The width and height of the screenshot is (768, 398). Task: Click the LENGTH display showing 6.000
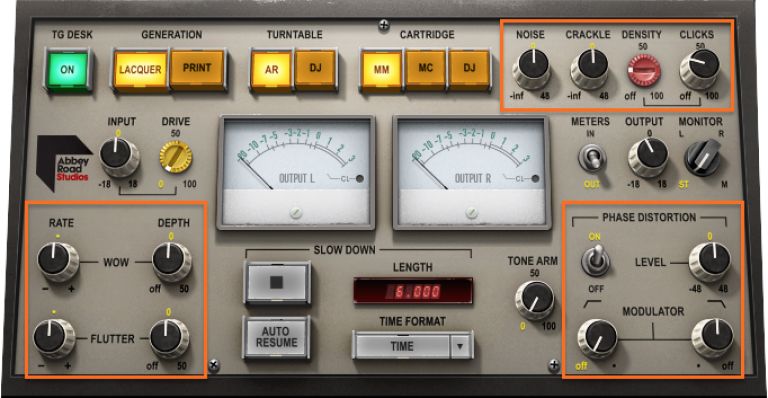(413, 291)
